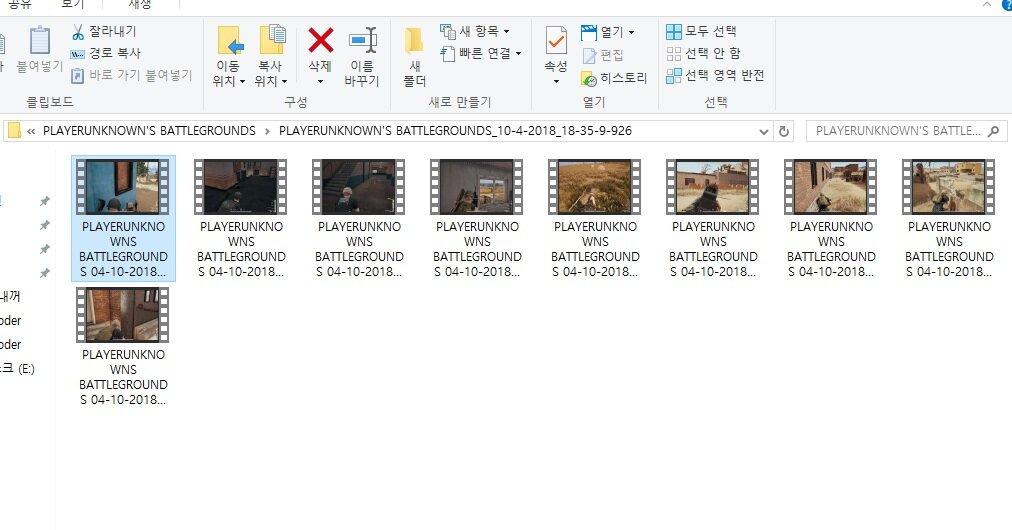Collapse the ribbon with the up chevron

point(987,5)
